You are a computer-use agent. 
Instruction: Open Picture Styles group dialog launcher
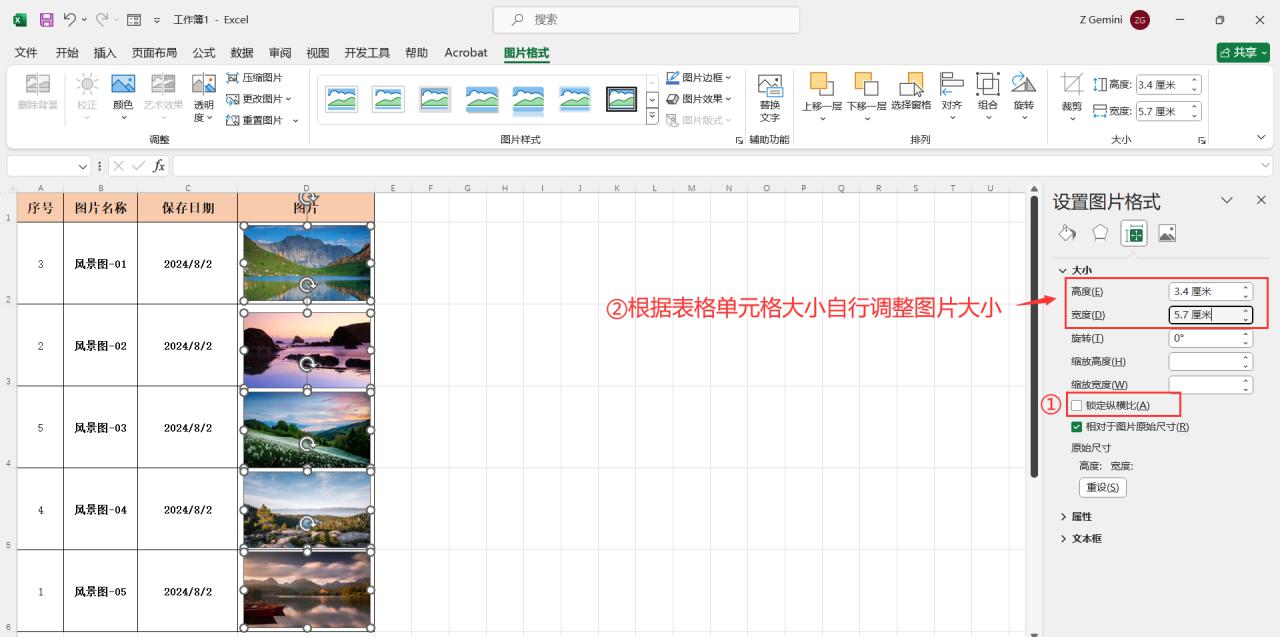740,141
